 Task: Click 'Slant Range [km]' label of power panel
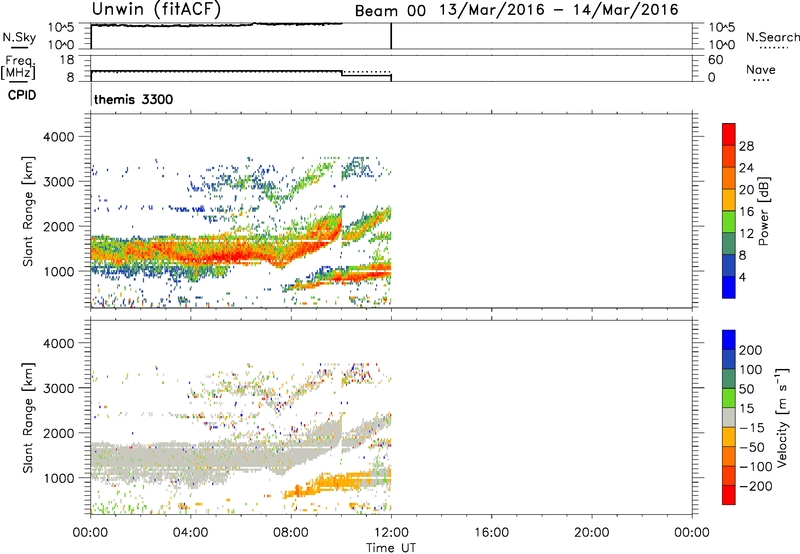tap(28, 211)
